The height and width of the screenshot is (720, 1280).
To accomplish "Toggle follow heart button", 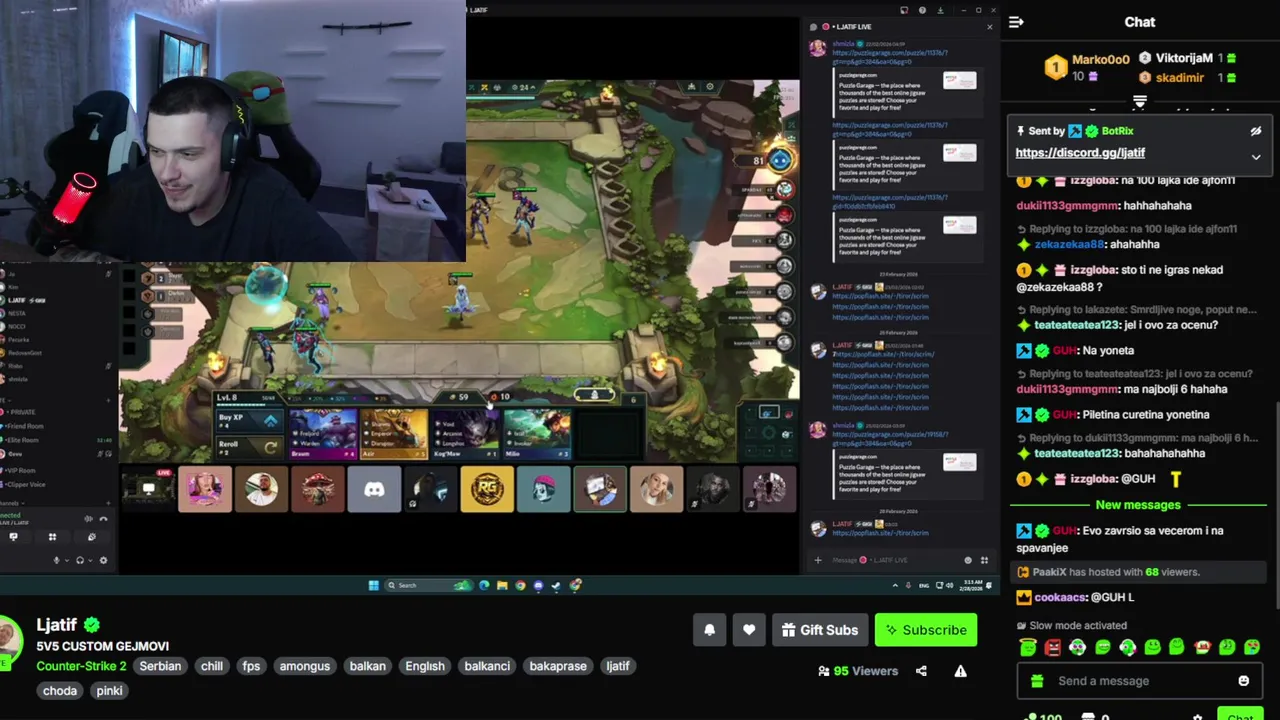I will click(749, 630).
